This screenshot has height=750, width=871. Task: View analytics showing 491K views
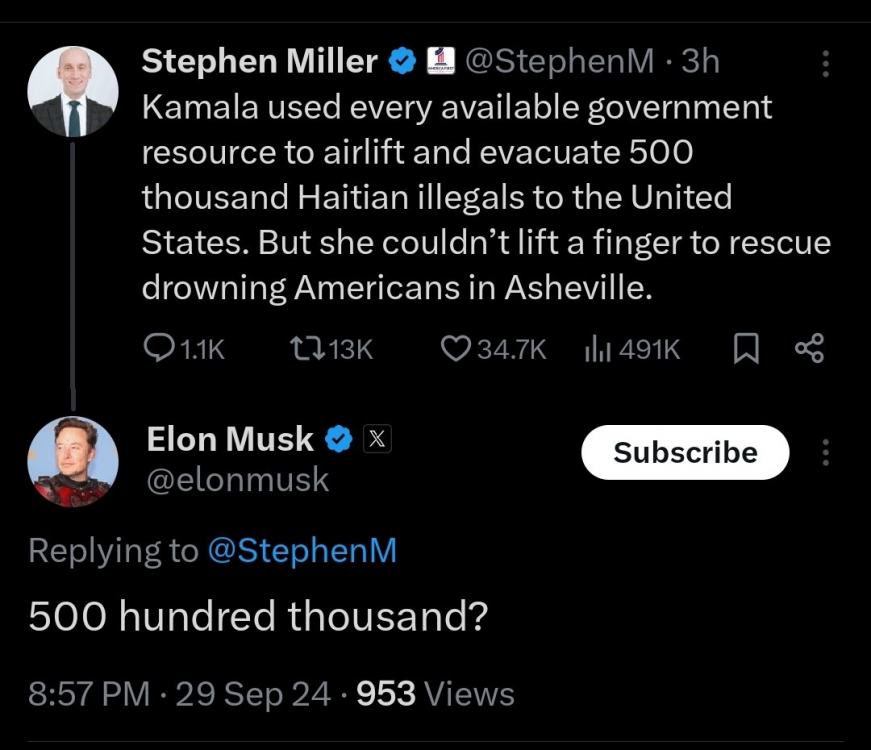click(x=597, y=348)
